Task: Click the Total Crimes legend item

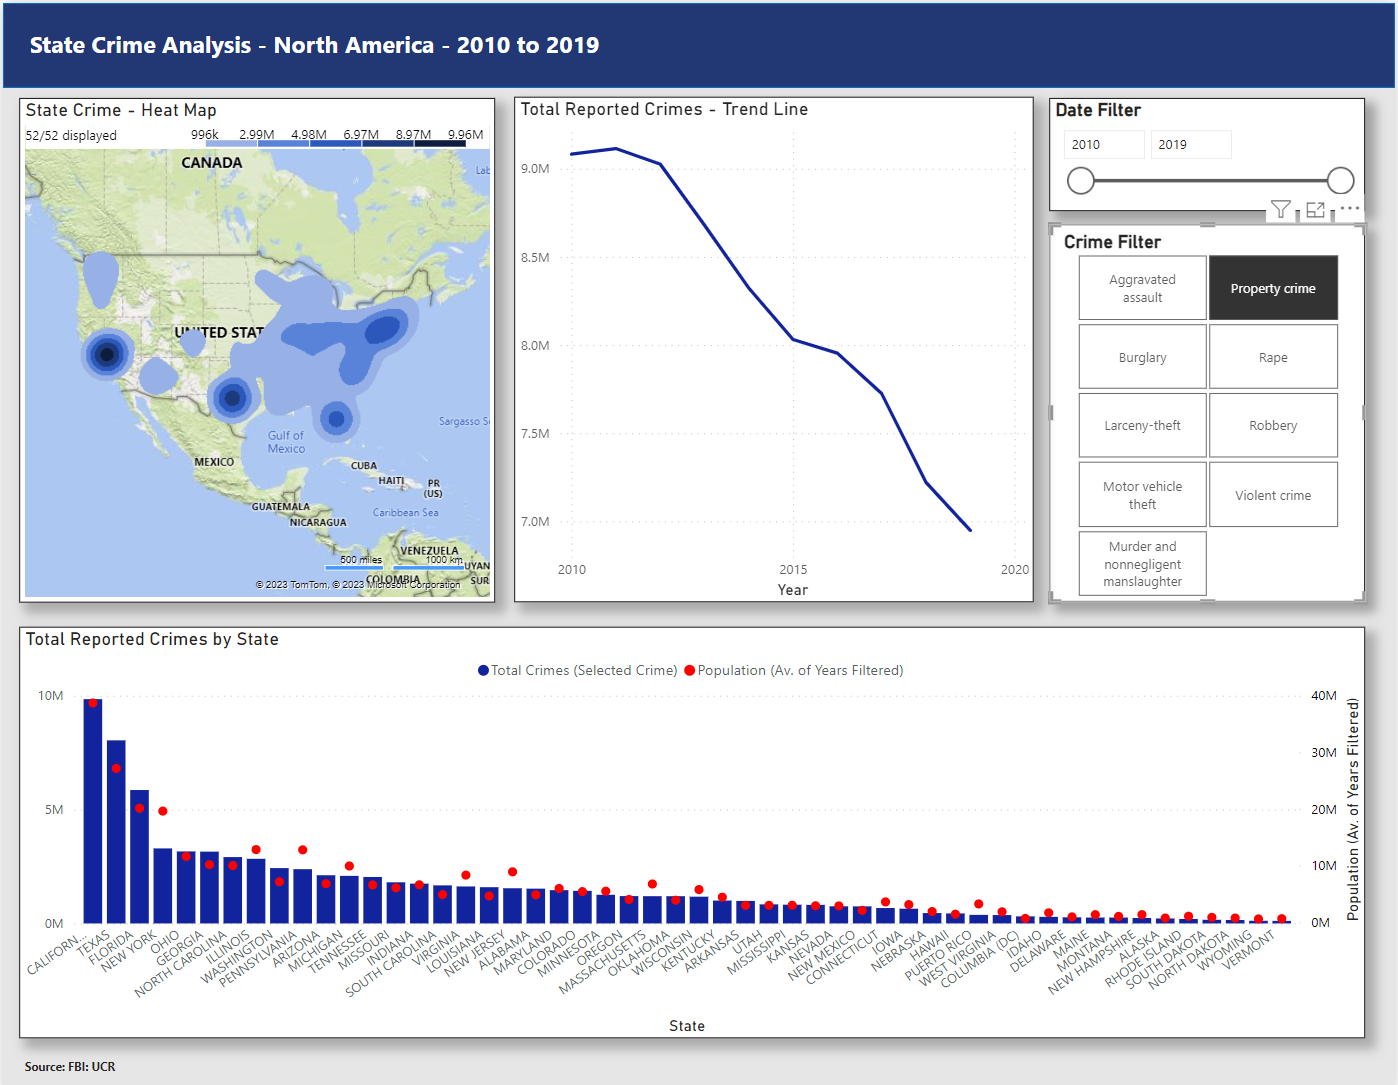Action: 578,670
